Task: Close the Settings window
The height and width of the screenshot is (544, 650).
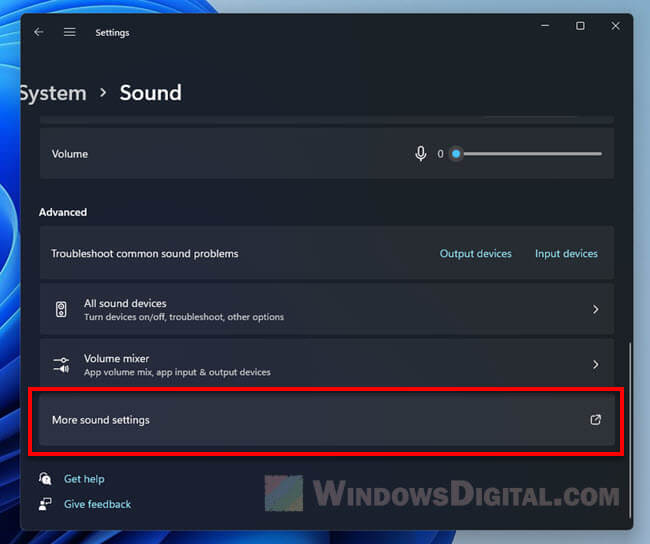Action: click(x=616, y=26)
